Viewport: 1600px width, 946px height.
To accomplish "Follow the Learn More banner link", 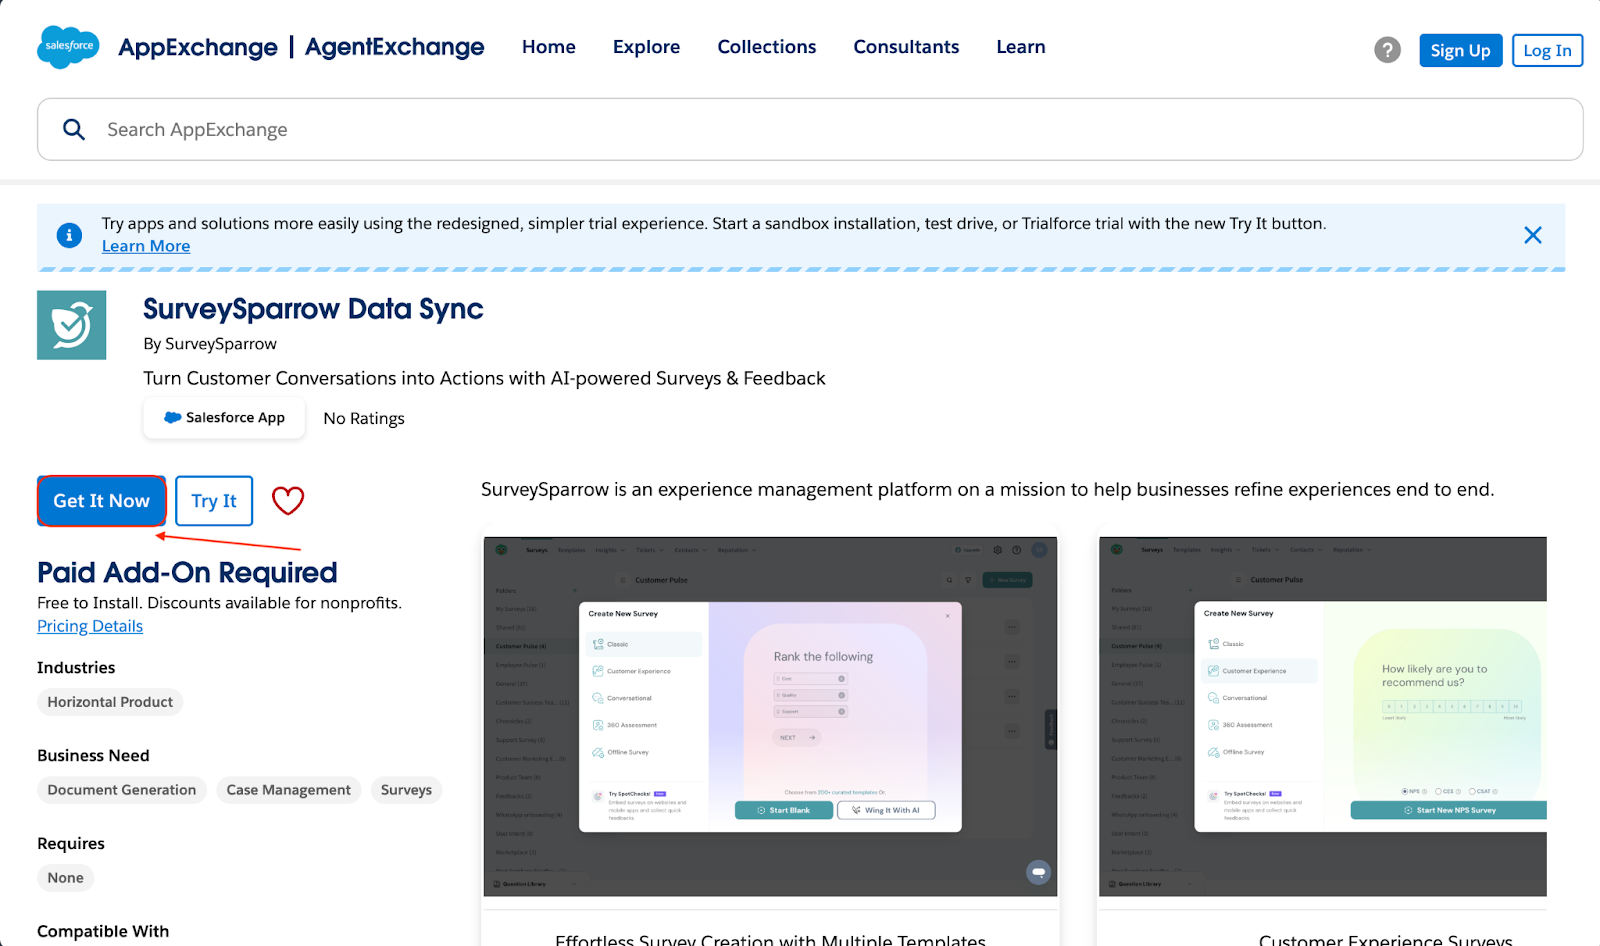I will [x=146, y=246].
